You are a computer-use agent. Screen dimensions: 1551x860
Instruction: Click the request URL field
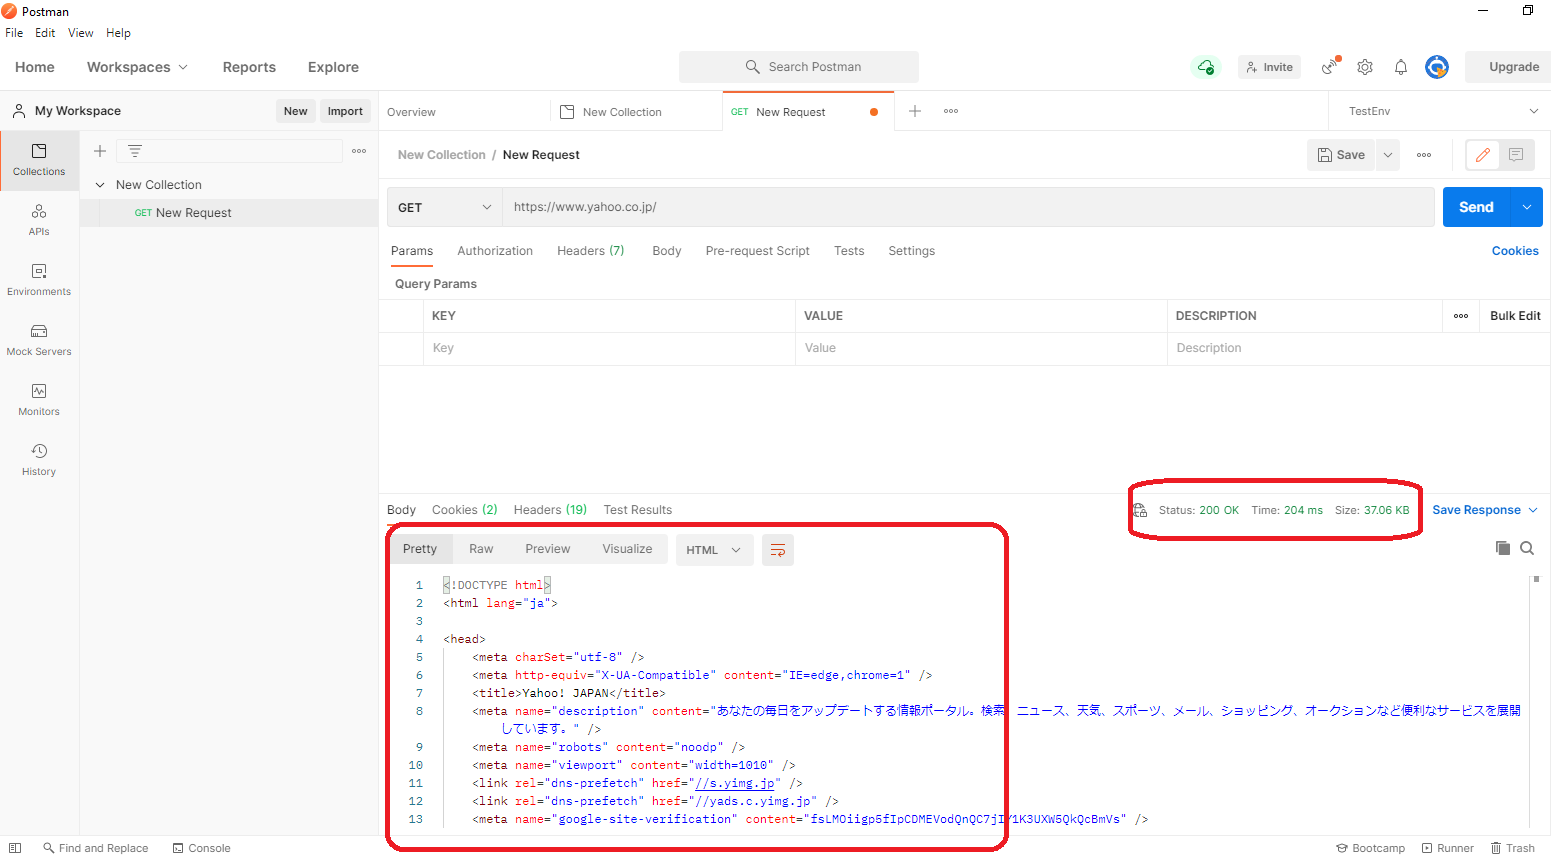click(968, 207)
